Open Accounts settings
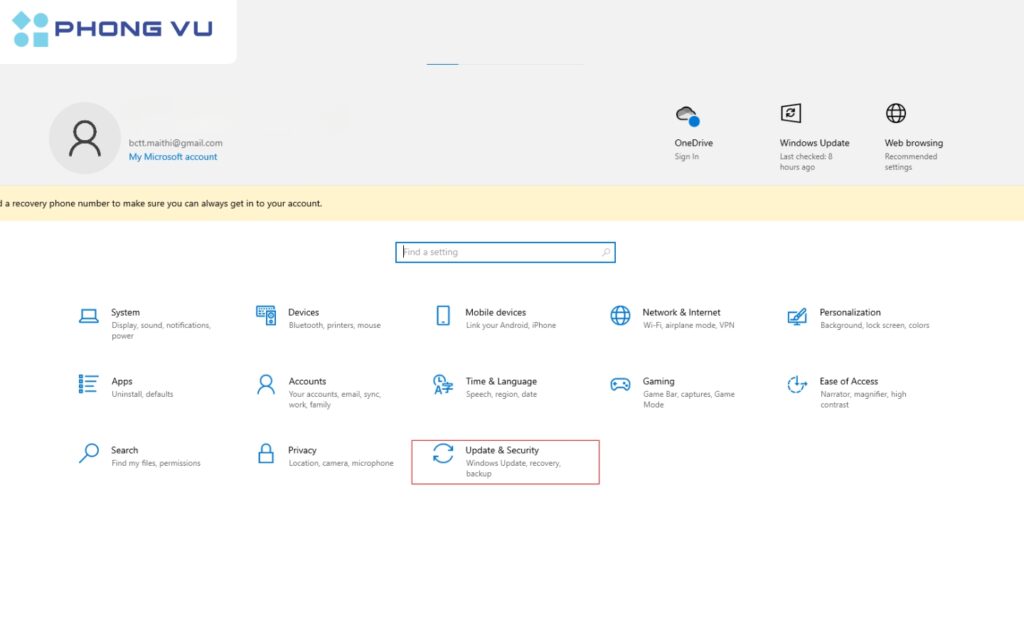Screen dimensions: 1024x640 point(307,381)
